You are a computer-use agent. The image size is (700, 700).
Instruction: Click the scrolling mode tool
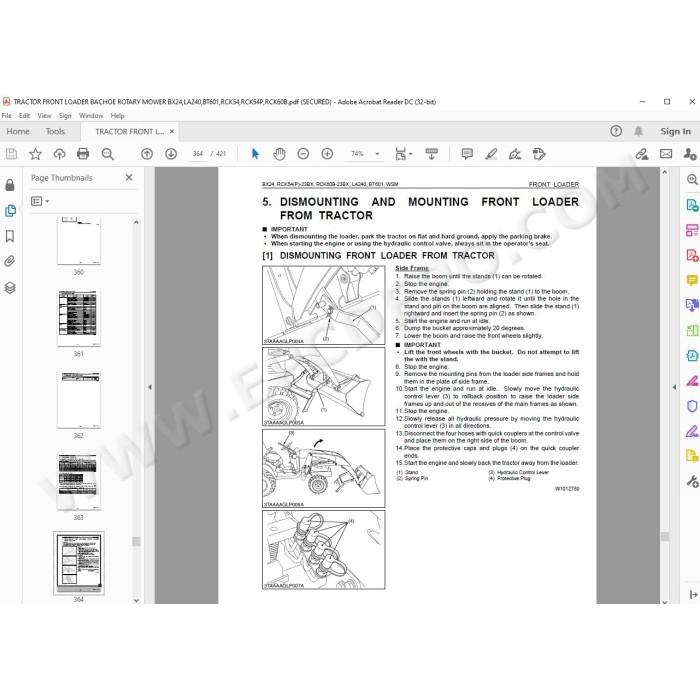[x=431, y=154]
